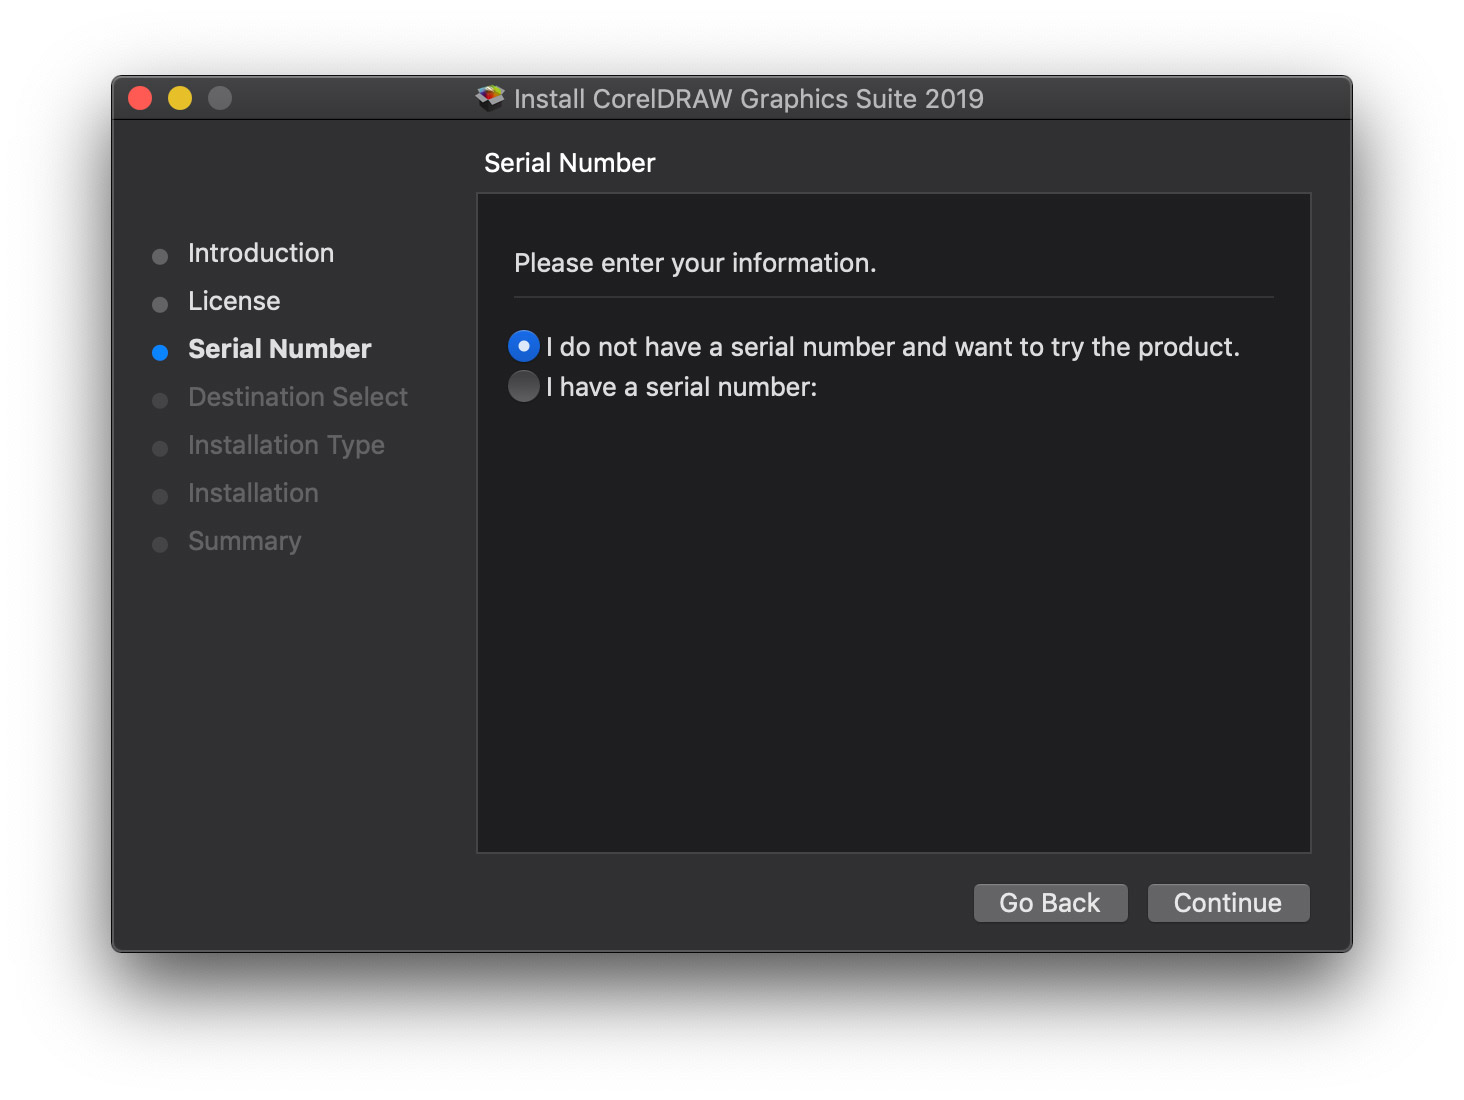Click the Introduction step indicator dot
Image resolution: width=1464 pixels, height=1100 pixels.
(160, 256)
